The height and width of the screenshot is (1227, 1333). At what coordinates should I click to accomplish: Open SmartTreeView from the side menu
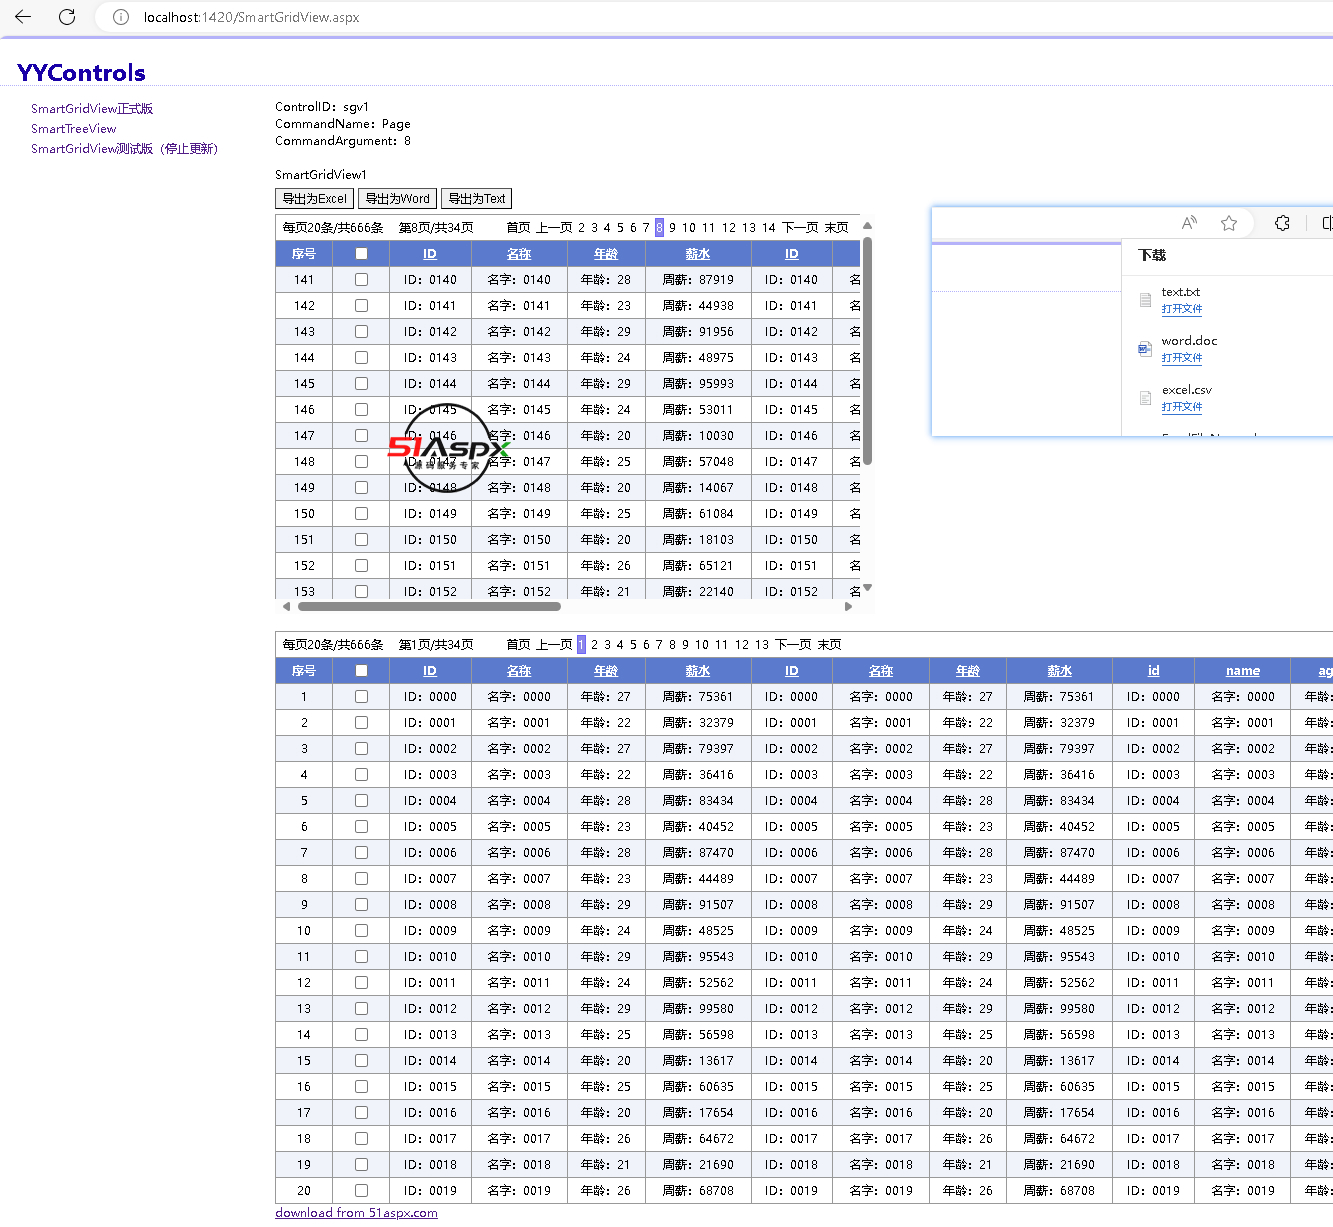pyautogui.click(x=73, y=129)
